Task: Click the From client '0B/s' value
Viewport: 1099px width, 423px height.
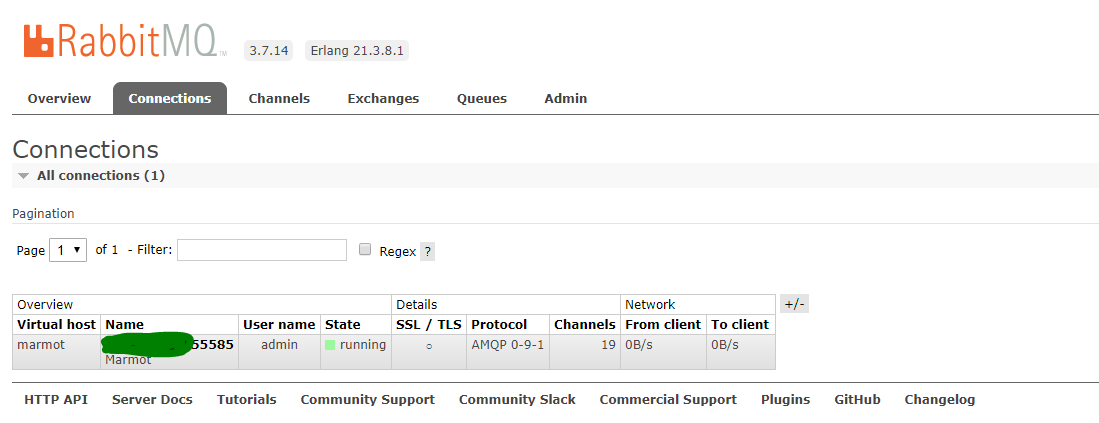Action: point(639,345)
